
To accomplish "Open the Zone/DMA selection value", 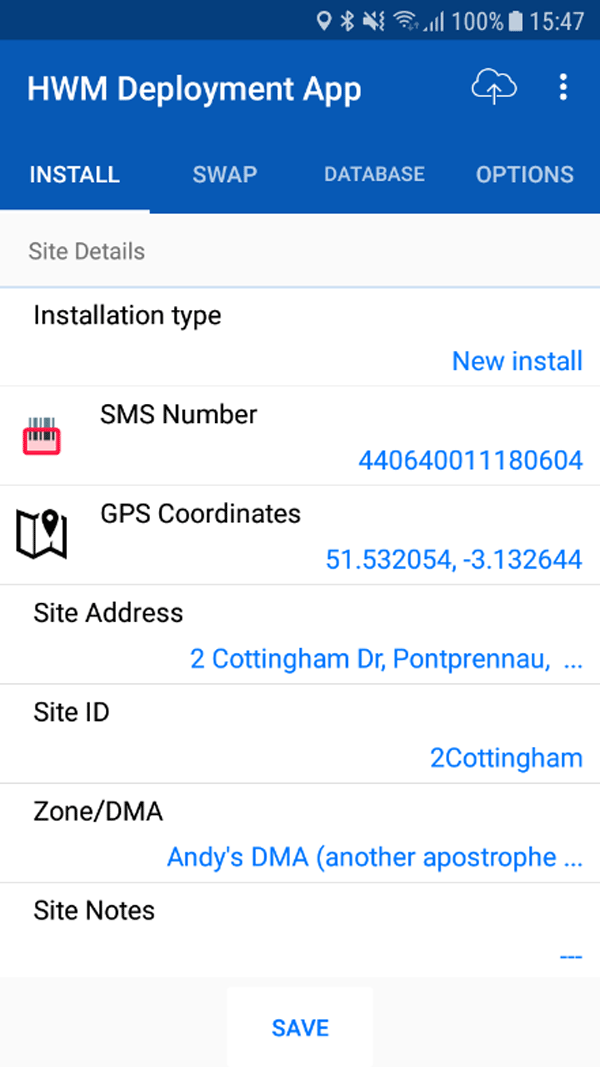I will tap(375, 858).
